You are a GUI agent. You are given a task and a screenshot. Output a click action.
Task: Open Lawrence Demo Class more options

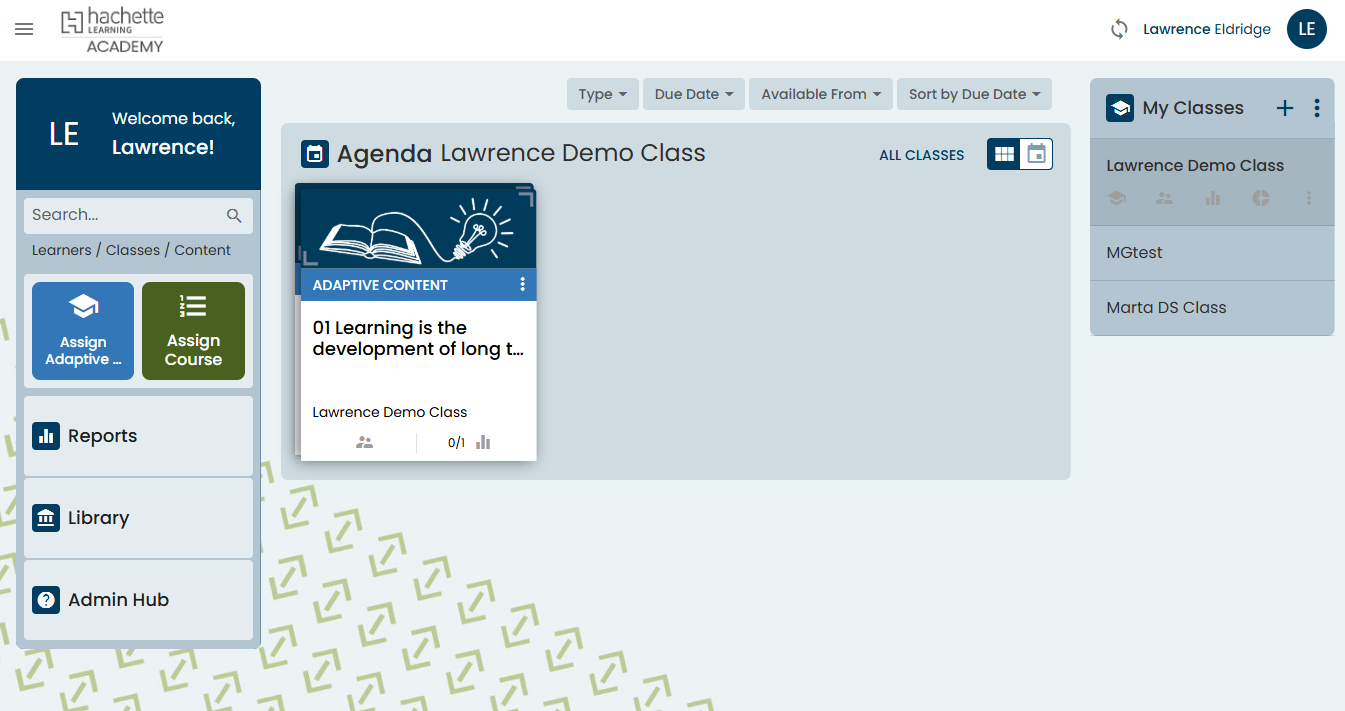pos(1309,198)
